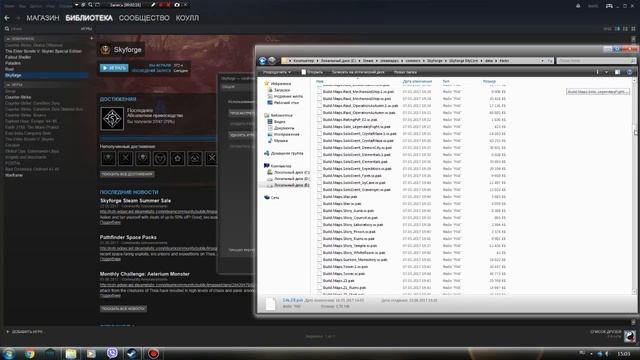The width and height of the screenshot is (640, 360).
Task: Select Fallout Shelter in the library list
Action: 18,57
